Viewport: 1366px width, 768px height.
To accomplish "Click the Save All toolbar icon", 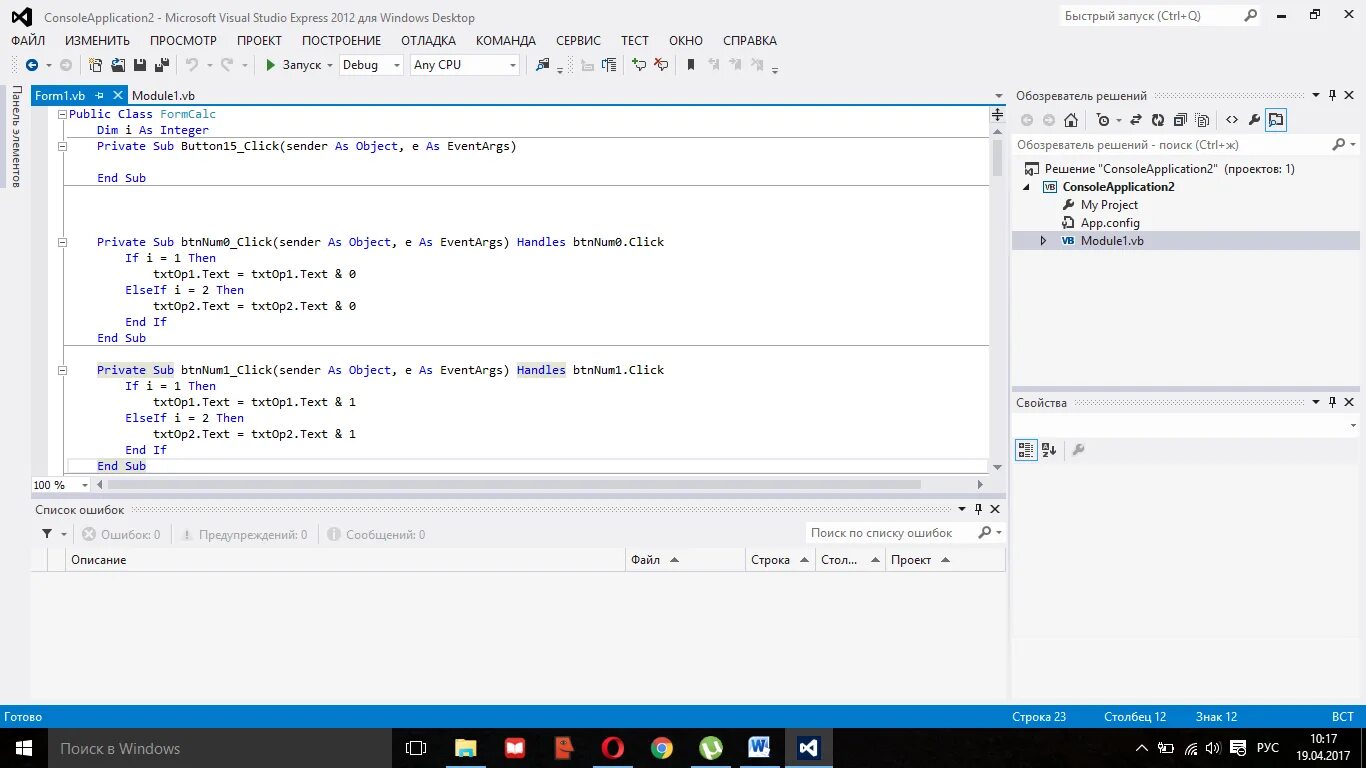I will point(160,65).
